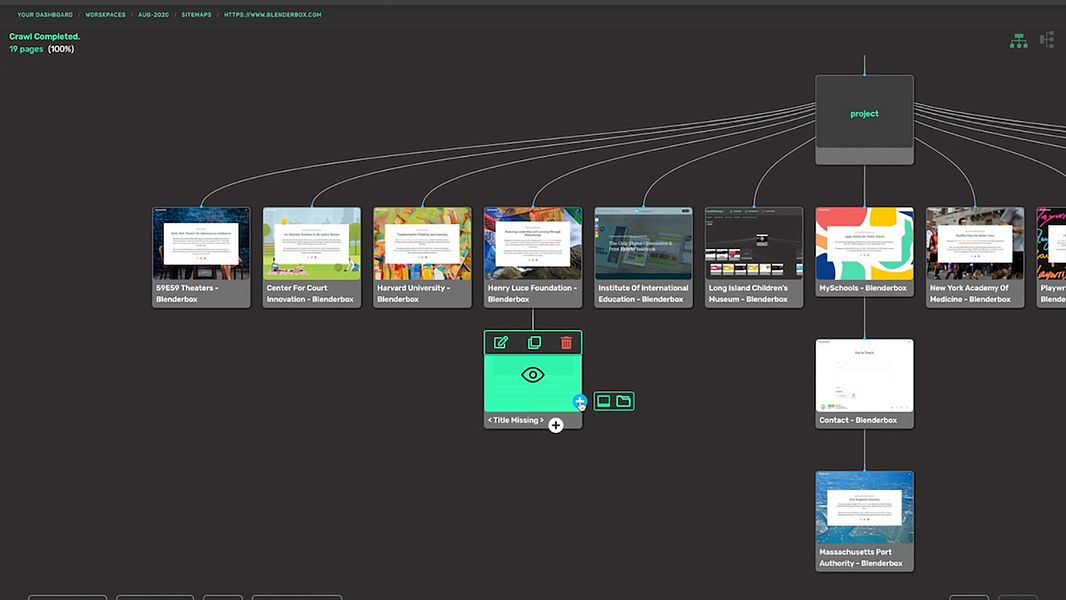1066x600 pixels.
Task: Navigate to the Sitemaps breadcrumb entry
Action: (x=195, y=14)
